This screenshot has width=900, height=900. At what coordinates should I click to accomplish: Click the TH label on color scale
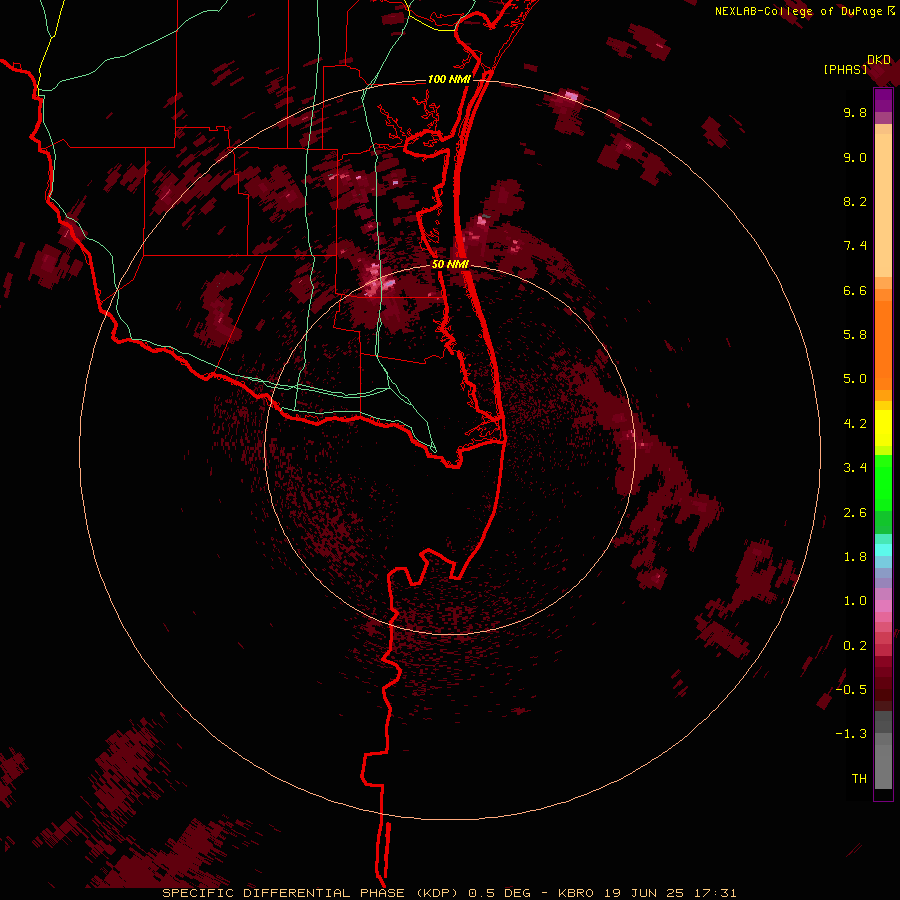(859, 779)
